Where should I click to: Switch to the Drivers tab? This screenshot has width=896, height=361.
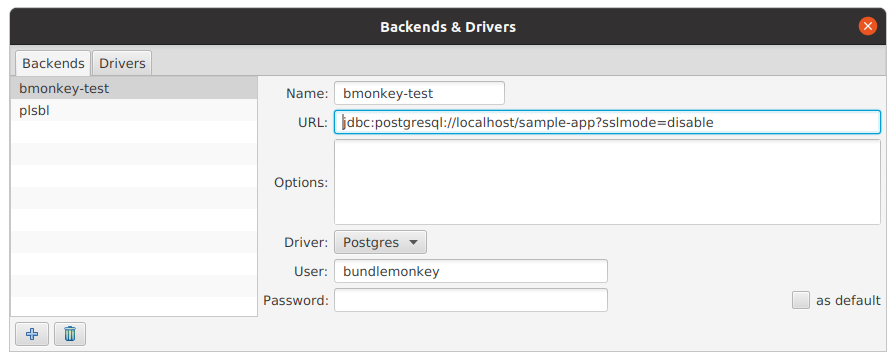tap(122, 63)
